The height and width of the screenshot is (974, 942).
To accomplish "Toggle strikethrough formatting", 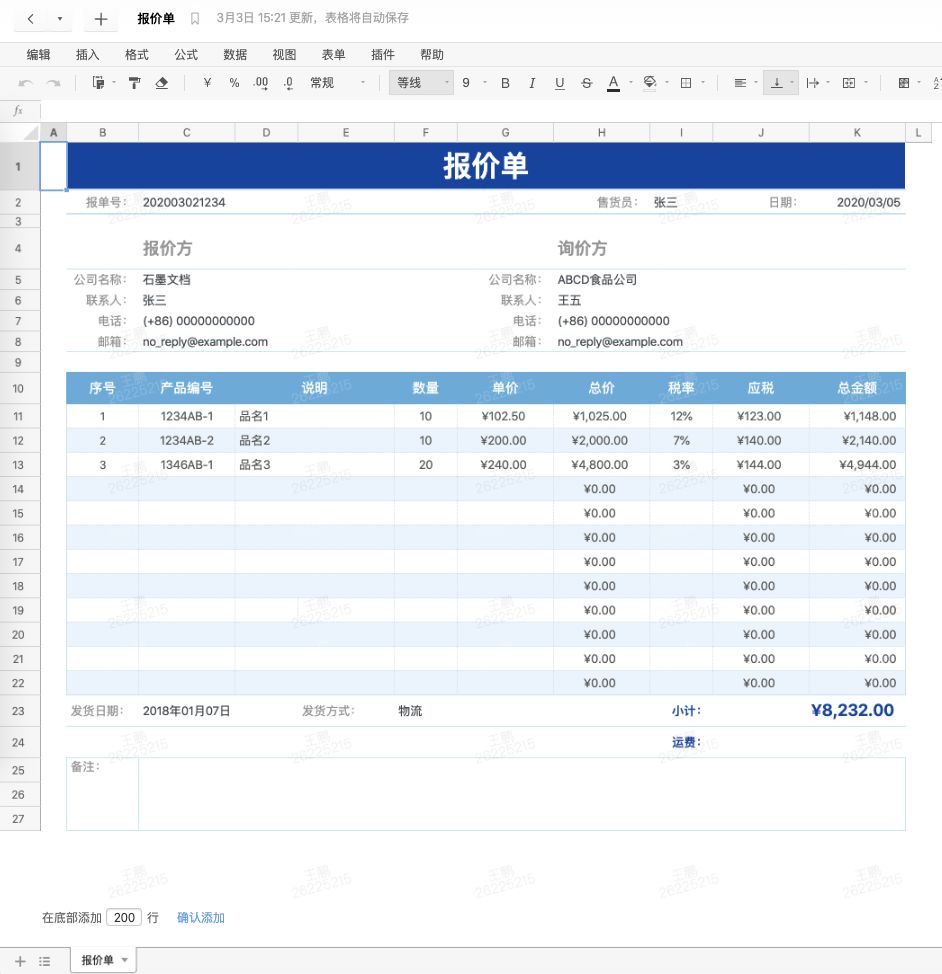I will click(x=586, y=83).
